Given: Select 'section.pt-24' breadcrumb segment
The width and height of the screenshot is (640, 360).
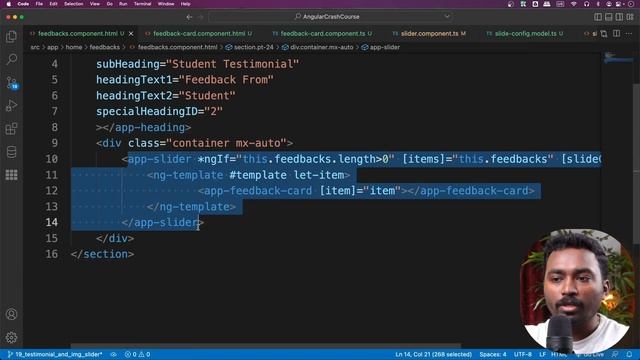Looking at the screenshot, I should [x=249, y=47].
